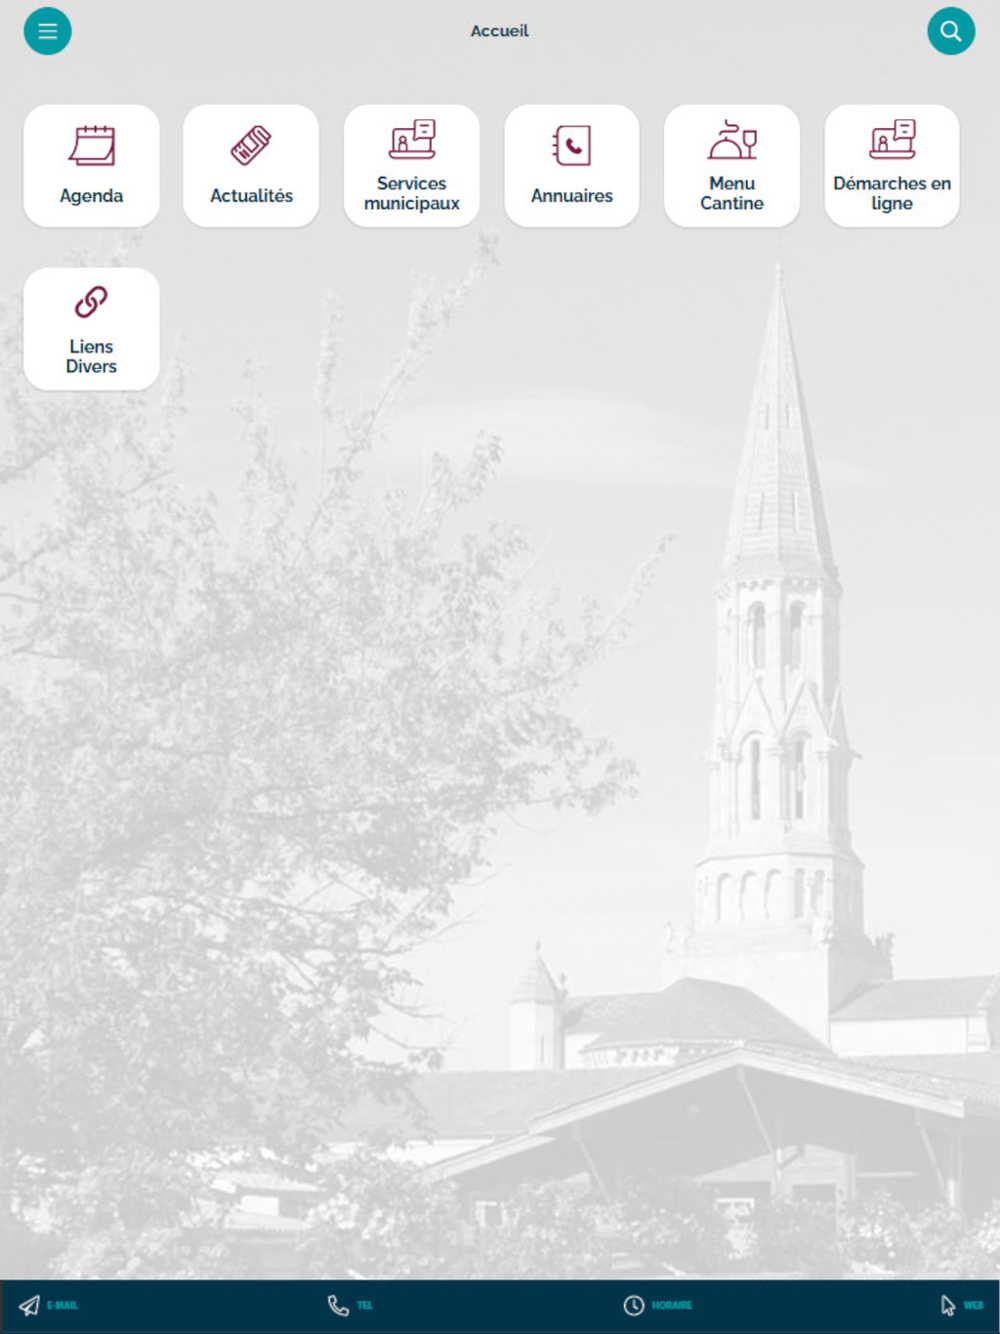The image size is (1000, 1334).
Task: Tap the WEB cursor shortcut
Action: [x=962, y=1305]
